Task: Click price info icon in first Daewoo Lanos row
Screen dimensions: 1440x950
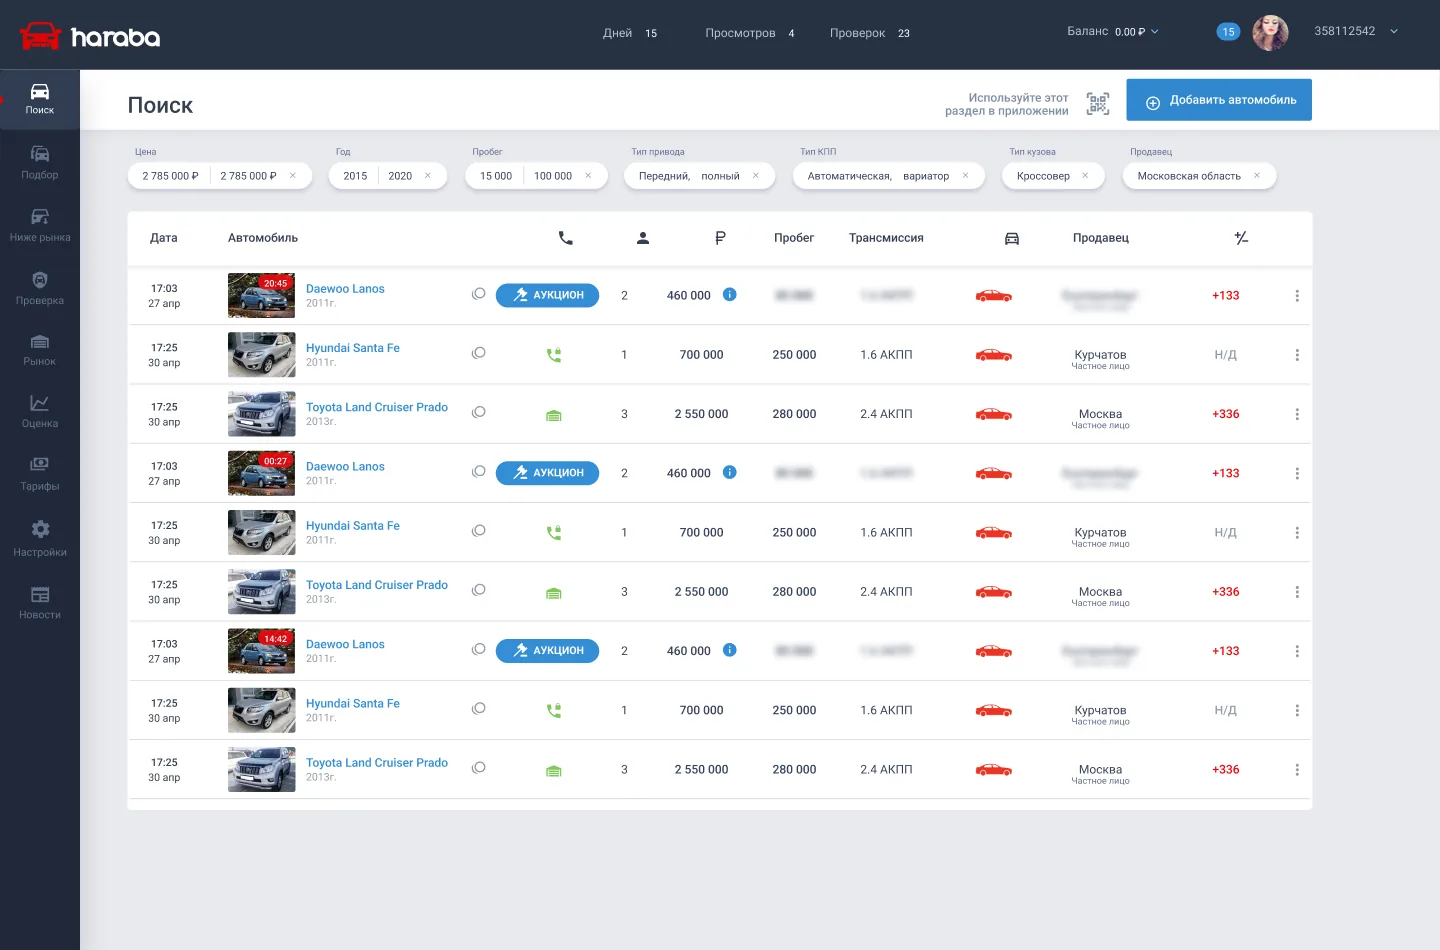Action: pos(730,294)
